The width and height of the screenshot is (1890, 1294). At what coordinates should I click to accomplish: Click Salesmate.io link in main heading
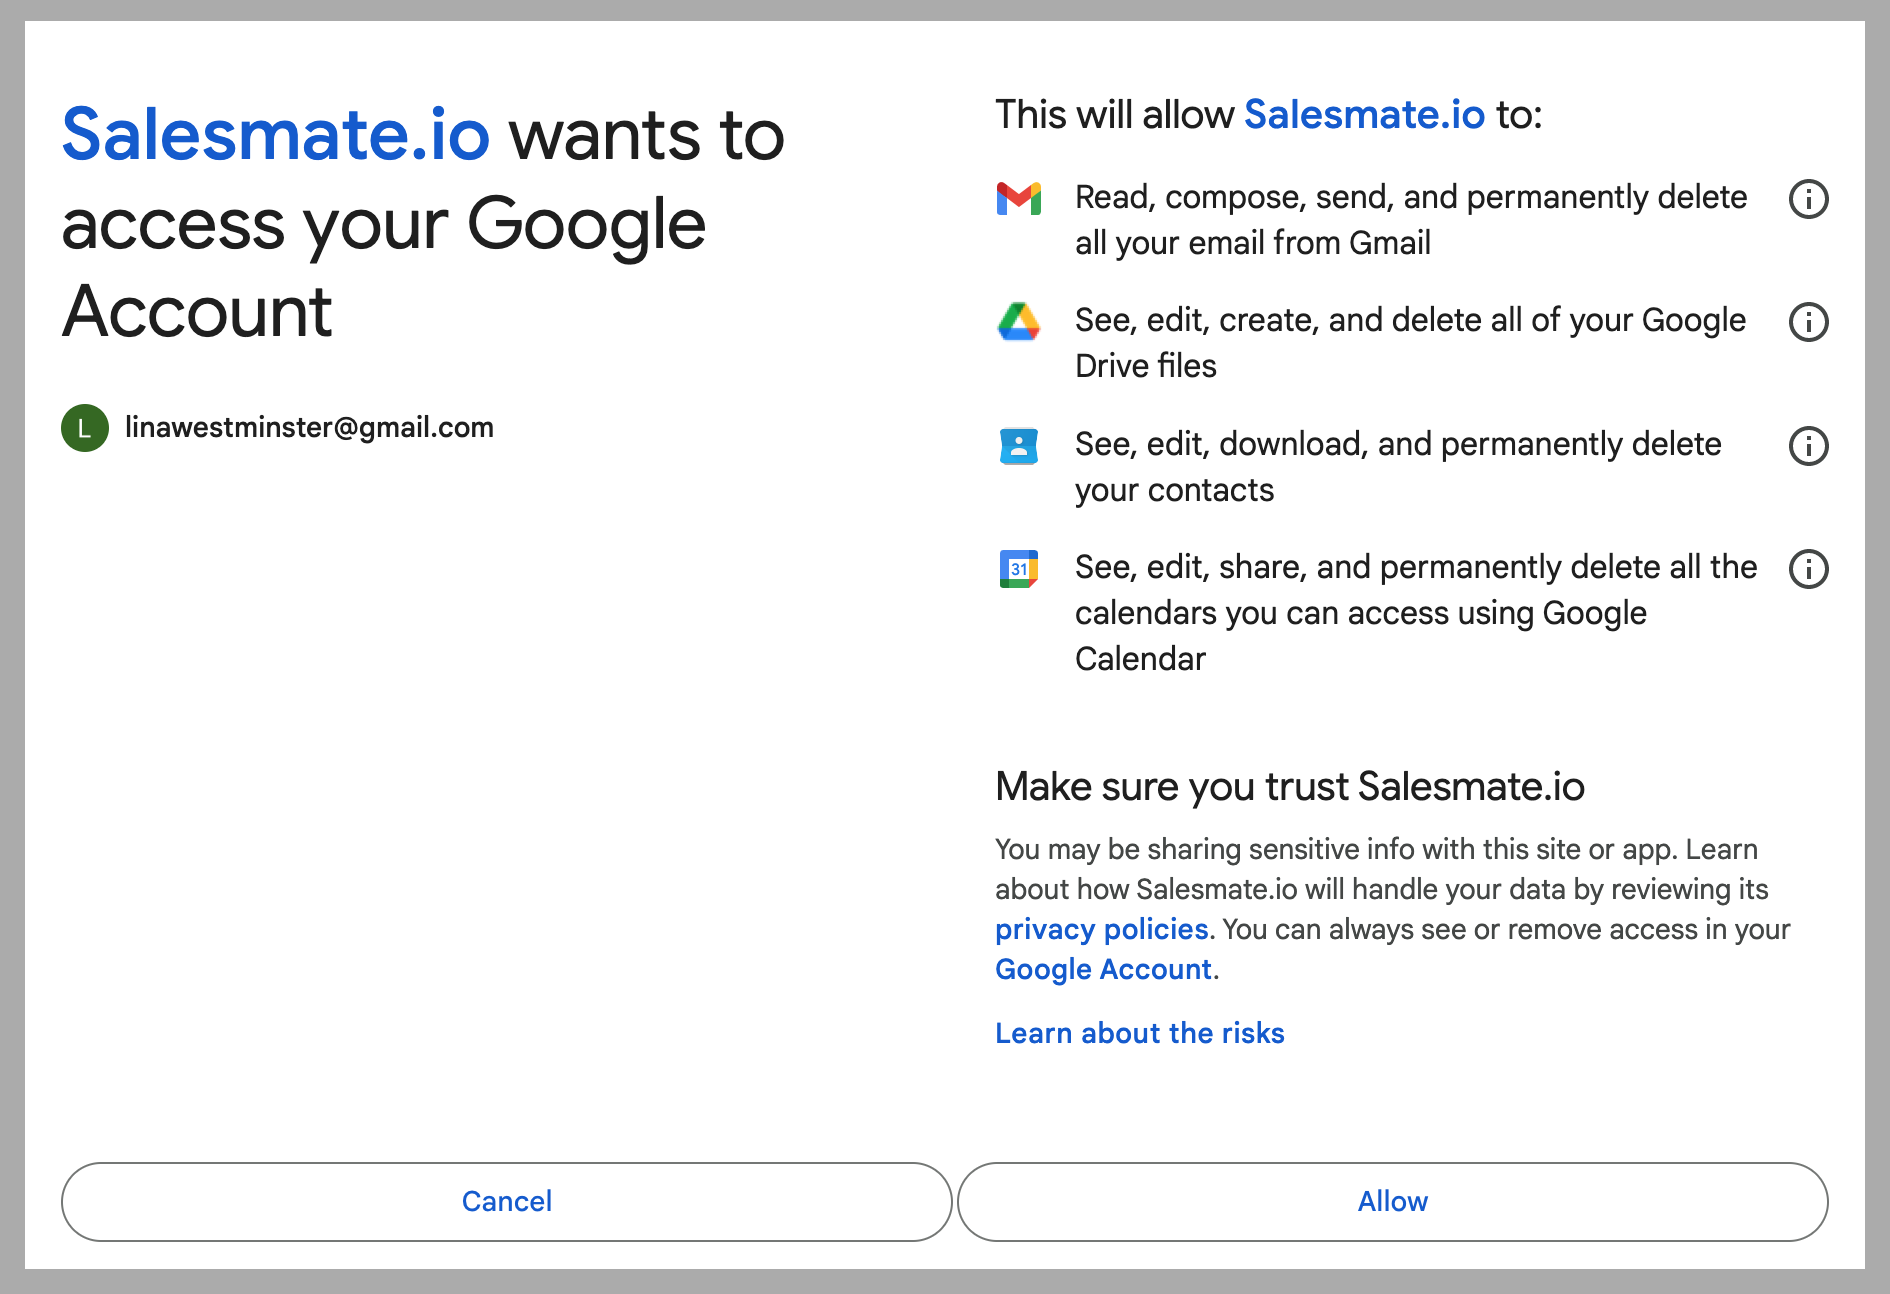click(x=276, y=135)
